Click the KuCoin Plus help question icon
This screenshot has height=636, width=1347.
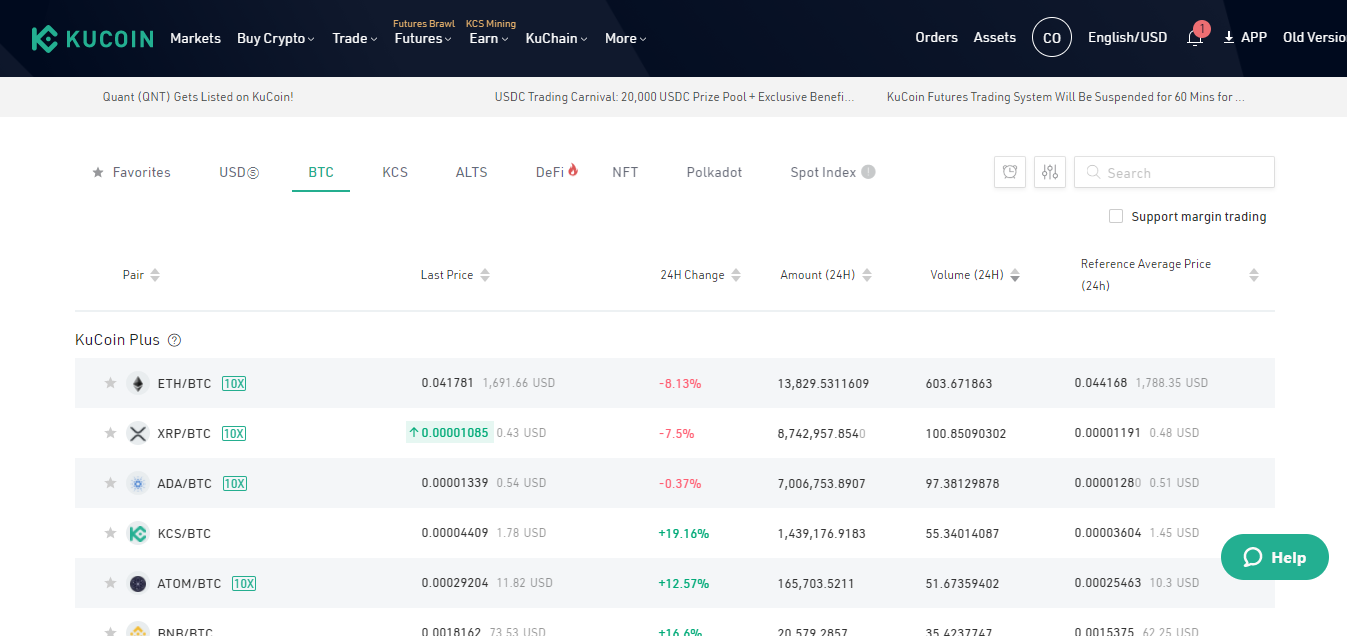[174, 340]
